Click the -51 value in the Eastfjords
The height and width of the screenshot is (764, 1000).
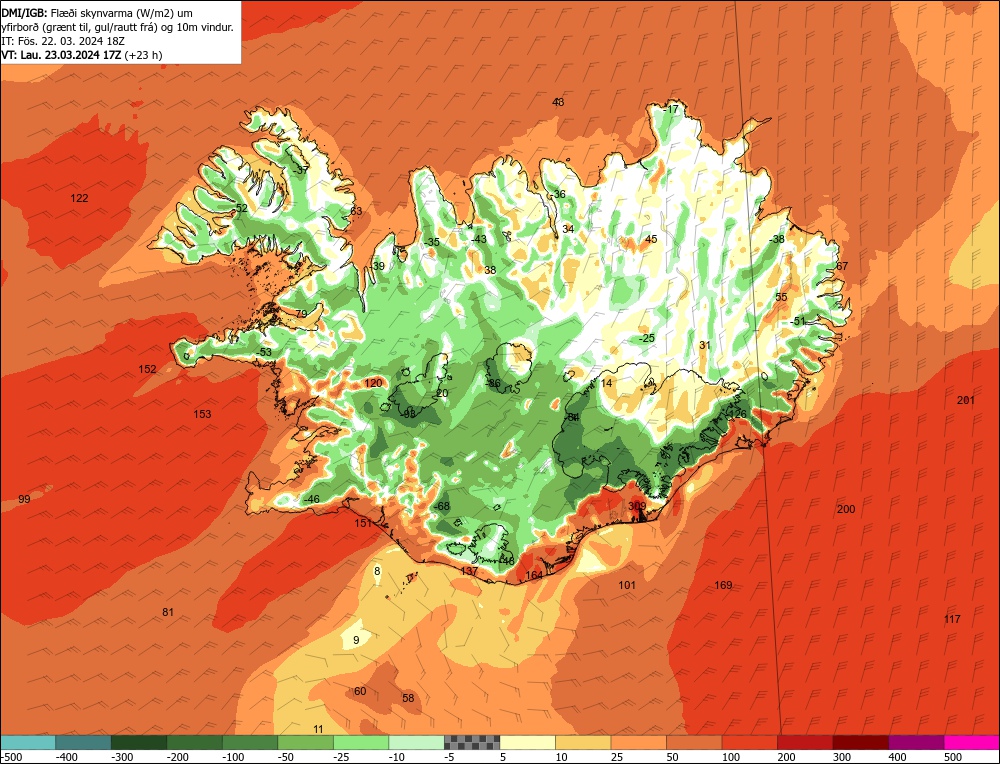tap(798, 321)
